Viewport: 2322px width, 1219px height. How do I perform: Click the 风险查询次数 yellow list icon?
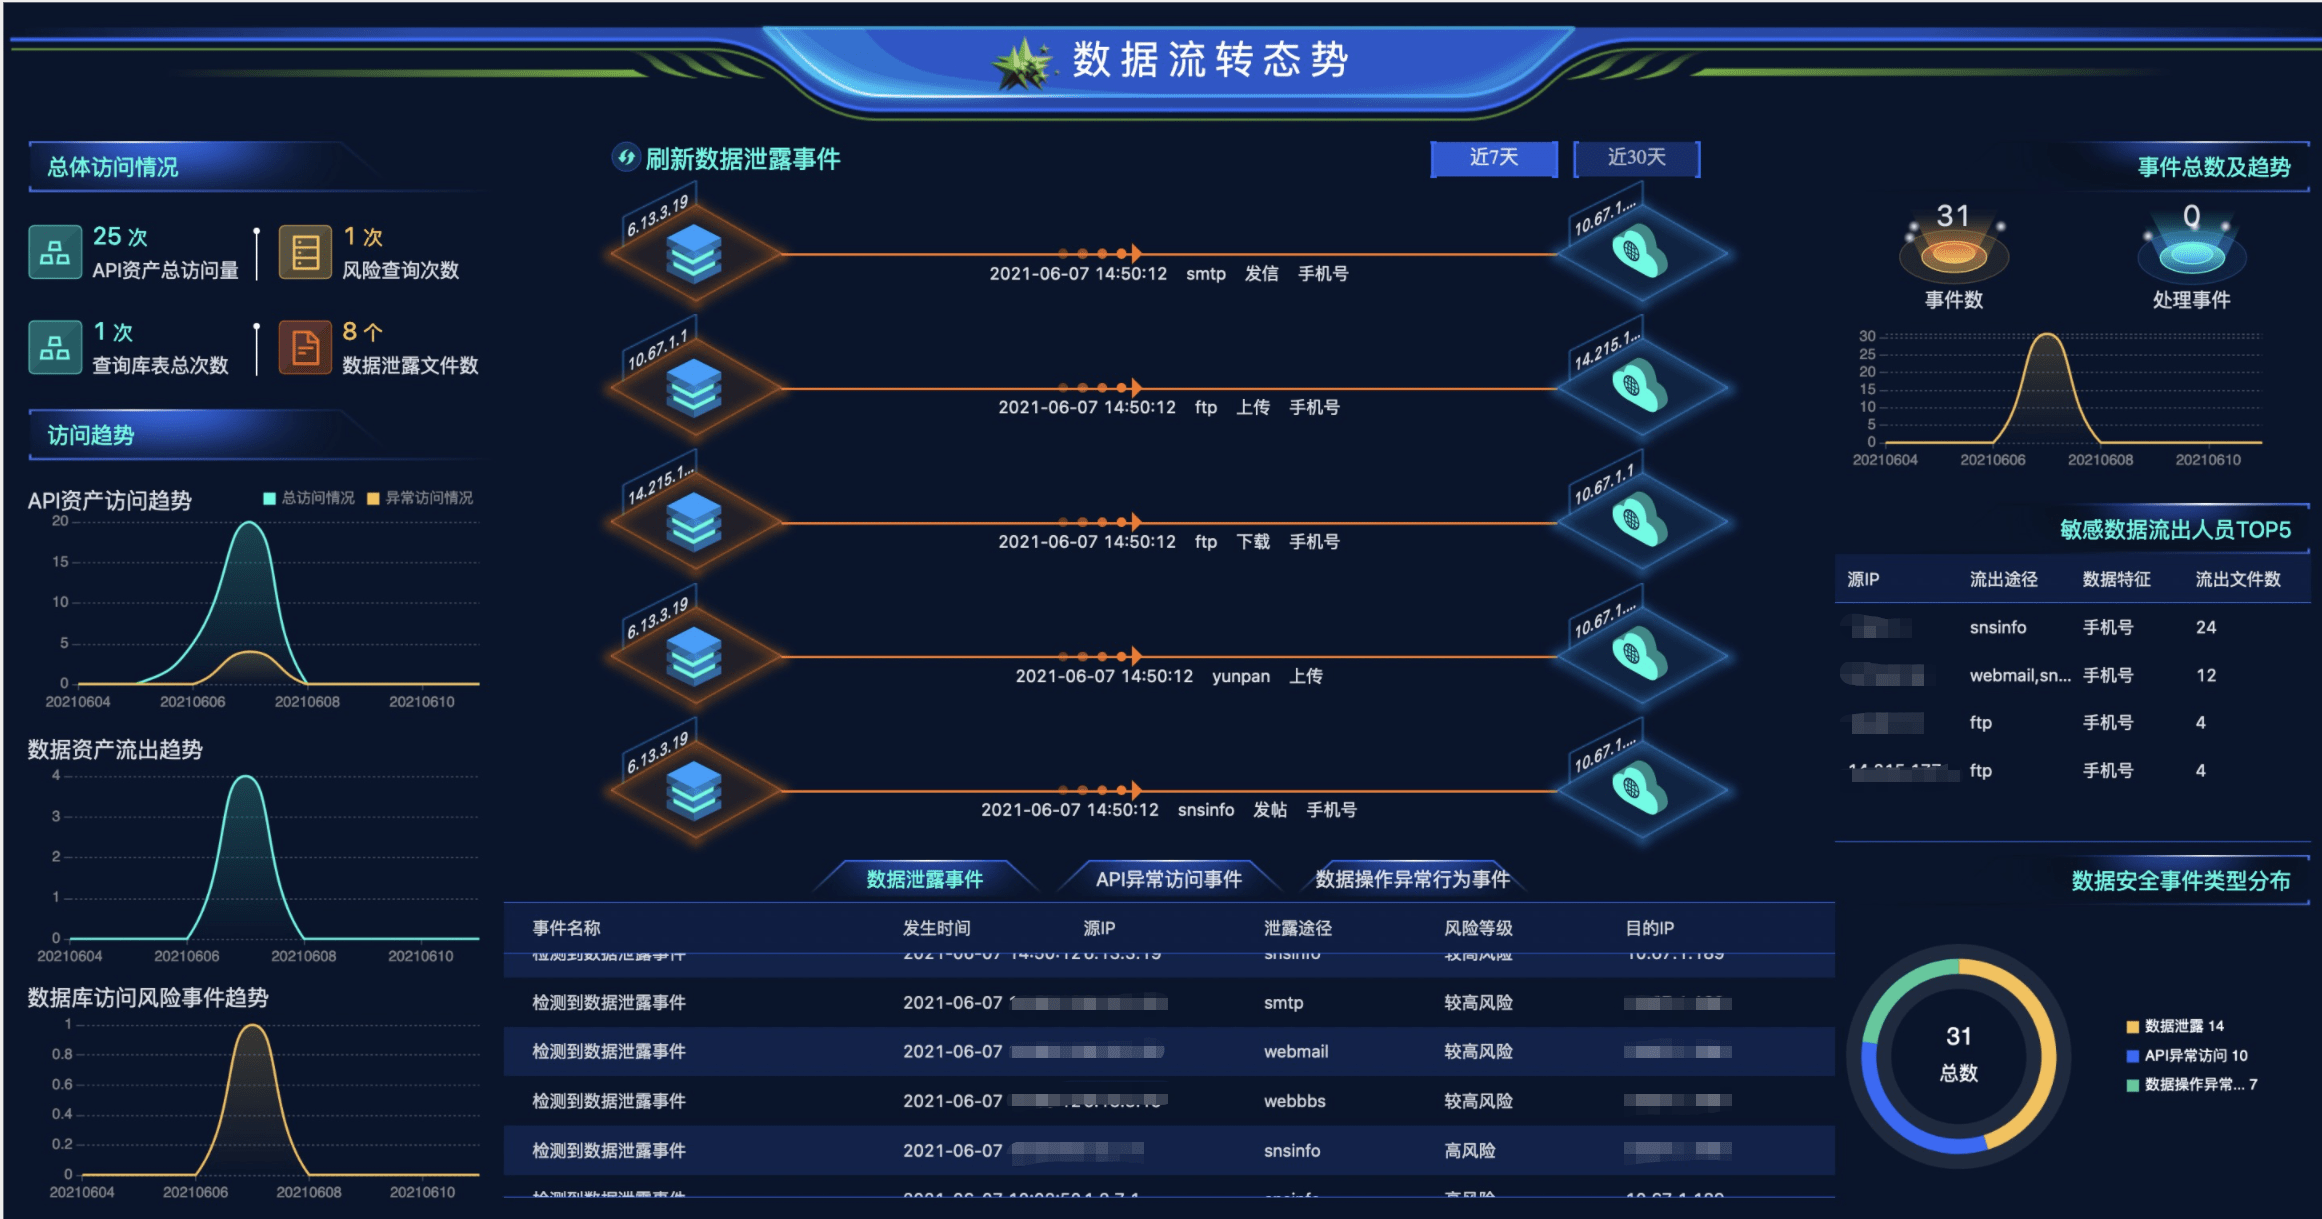point(305,252)
